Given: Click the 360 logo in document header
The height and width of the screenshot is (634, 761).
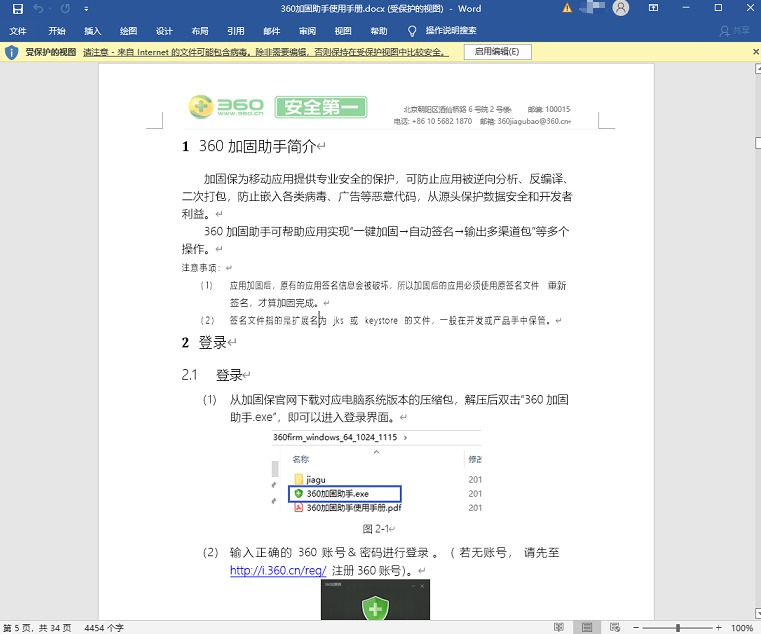Looking at the screenshot, I should [226, 106].
